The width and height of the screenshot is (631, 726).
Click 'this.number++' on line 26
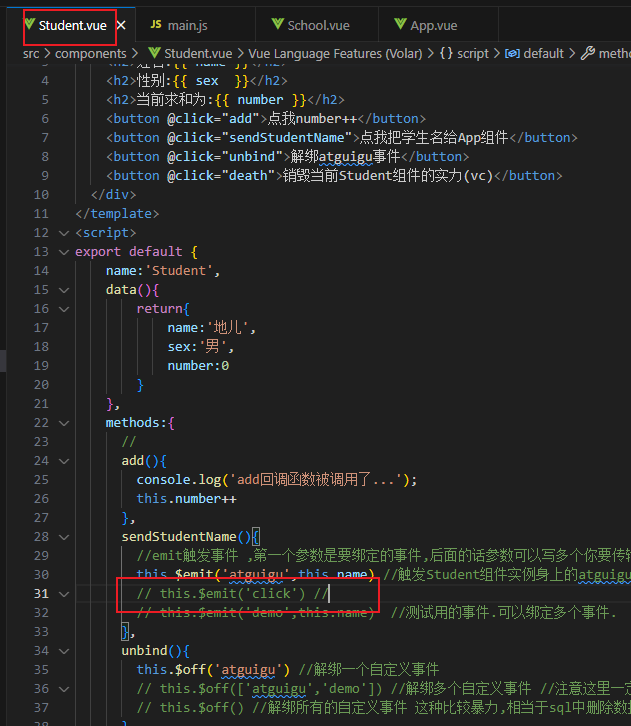(x=186, y=499)
